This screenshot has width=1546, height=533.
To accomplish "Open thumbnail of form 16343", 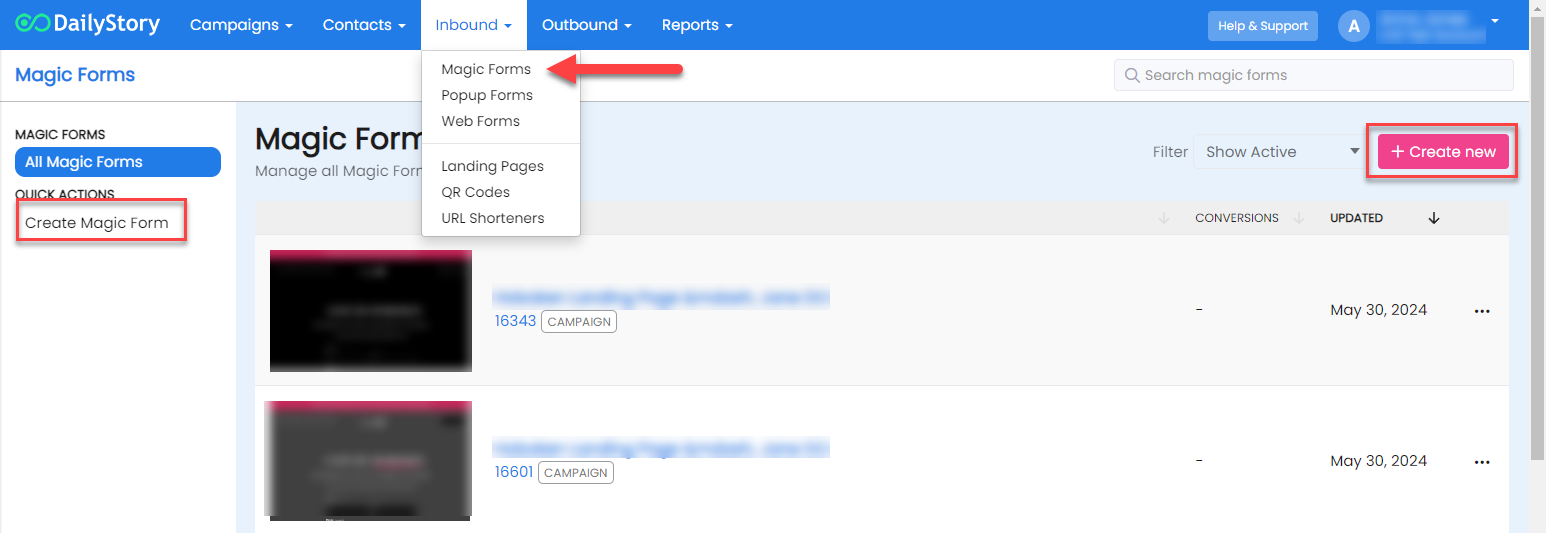I will click(371, 311).
